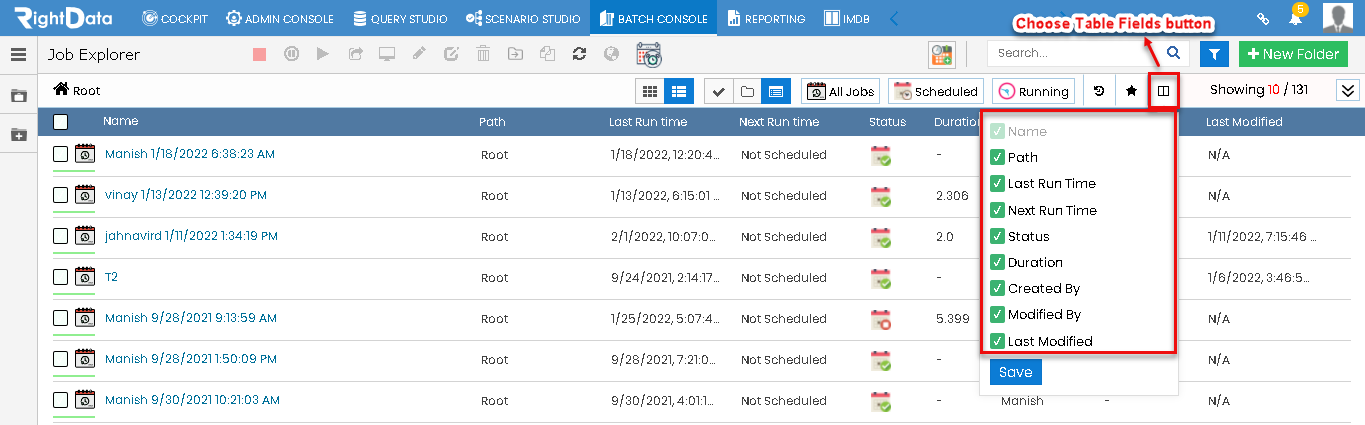Click the blue filter icon button
This screenshot has height=425, width=1365.
pos(1214,54)
